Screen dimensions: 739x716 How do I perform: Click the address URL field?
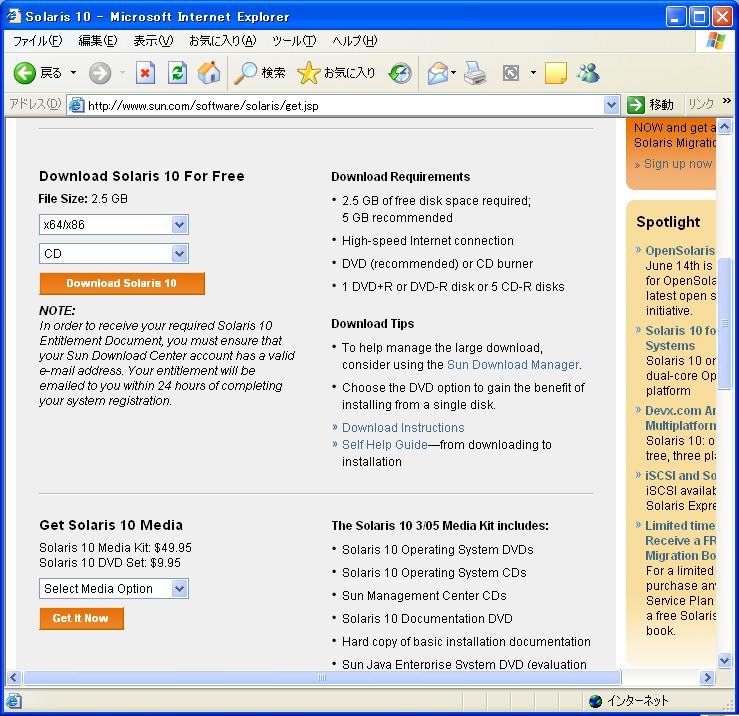[344, 106]
